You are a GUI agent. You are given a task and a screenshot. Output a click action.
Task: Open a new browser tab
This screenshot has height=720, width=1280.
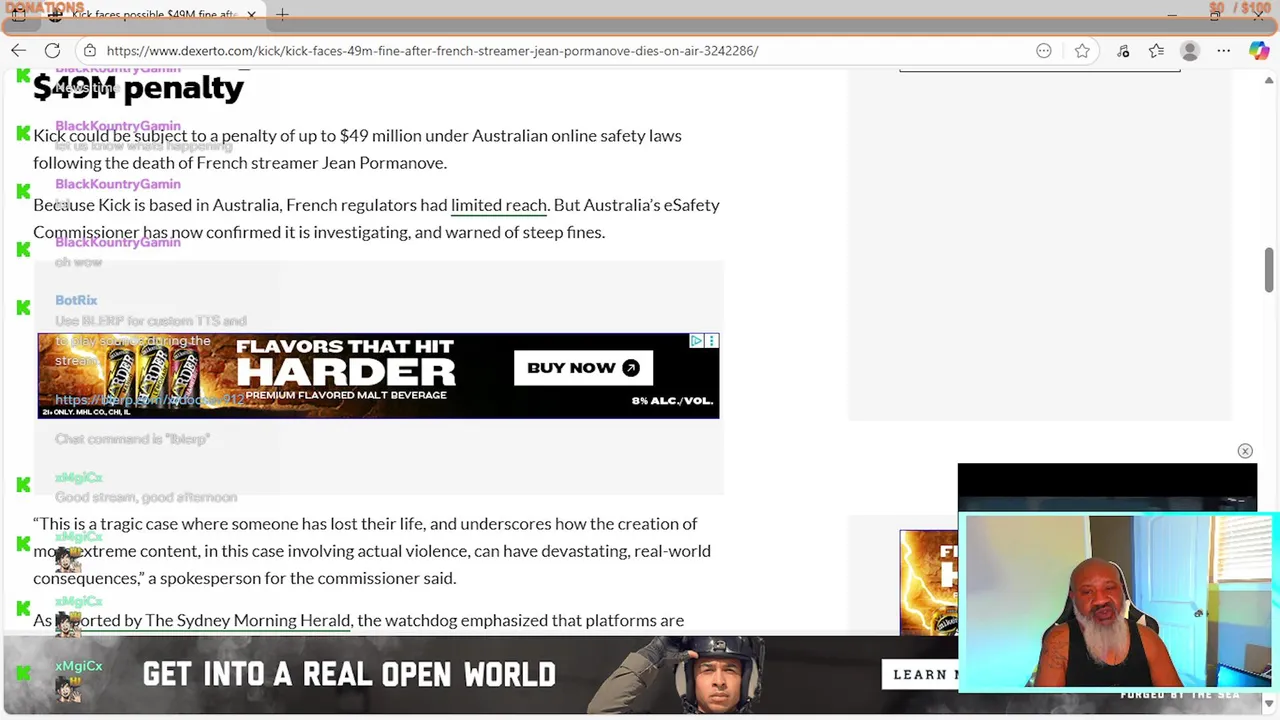(282, 15)
